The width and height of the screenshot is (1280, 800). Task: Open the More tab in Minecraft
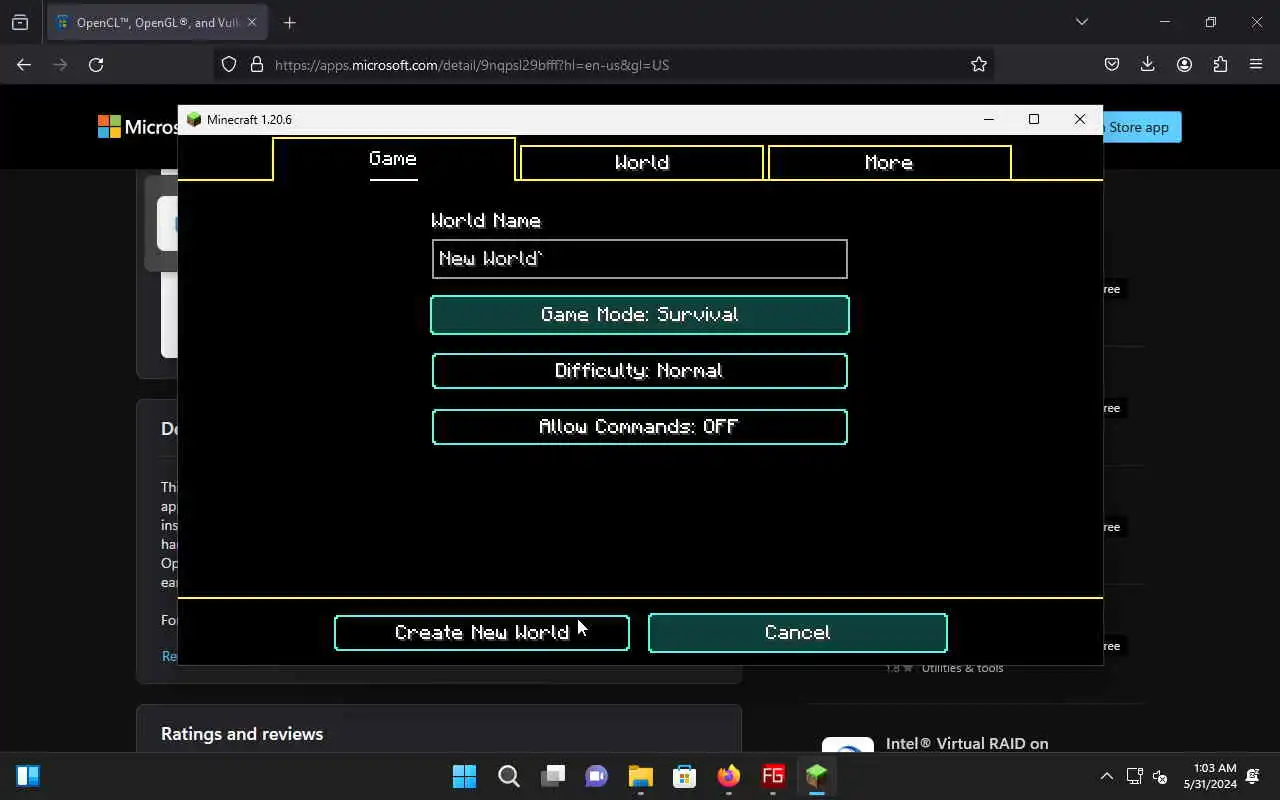889,163
